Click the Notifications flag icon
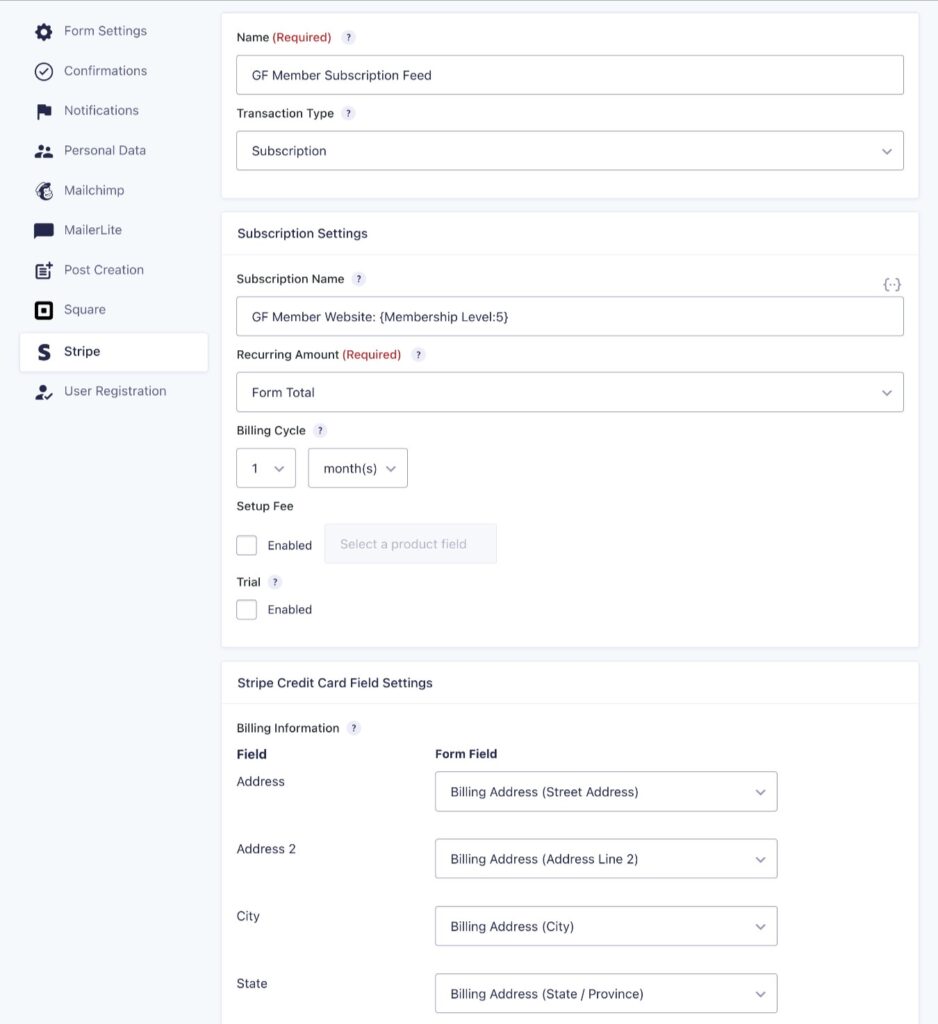 (44, 111)
